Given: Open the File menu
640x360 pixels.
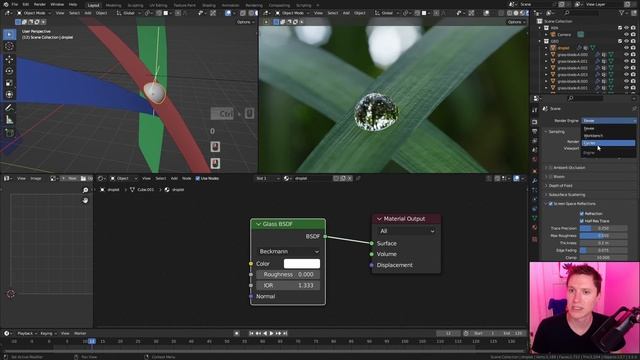Looking at the screenshot, I should pos(15,4).
